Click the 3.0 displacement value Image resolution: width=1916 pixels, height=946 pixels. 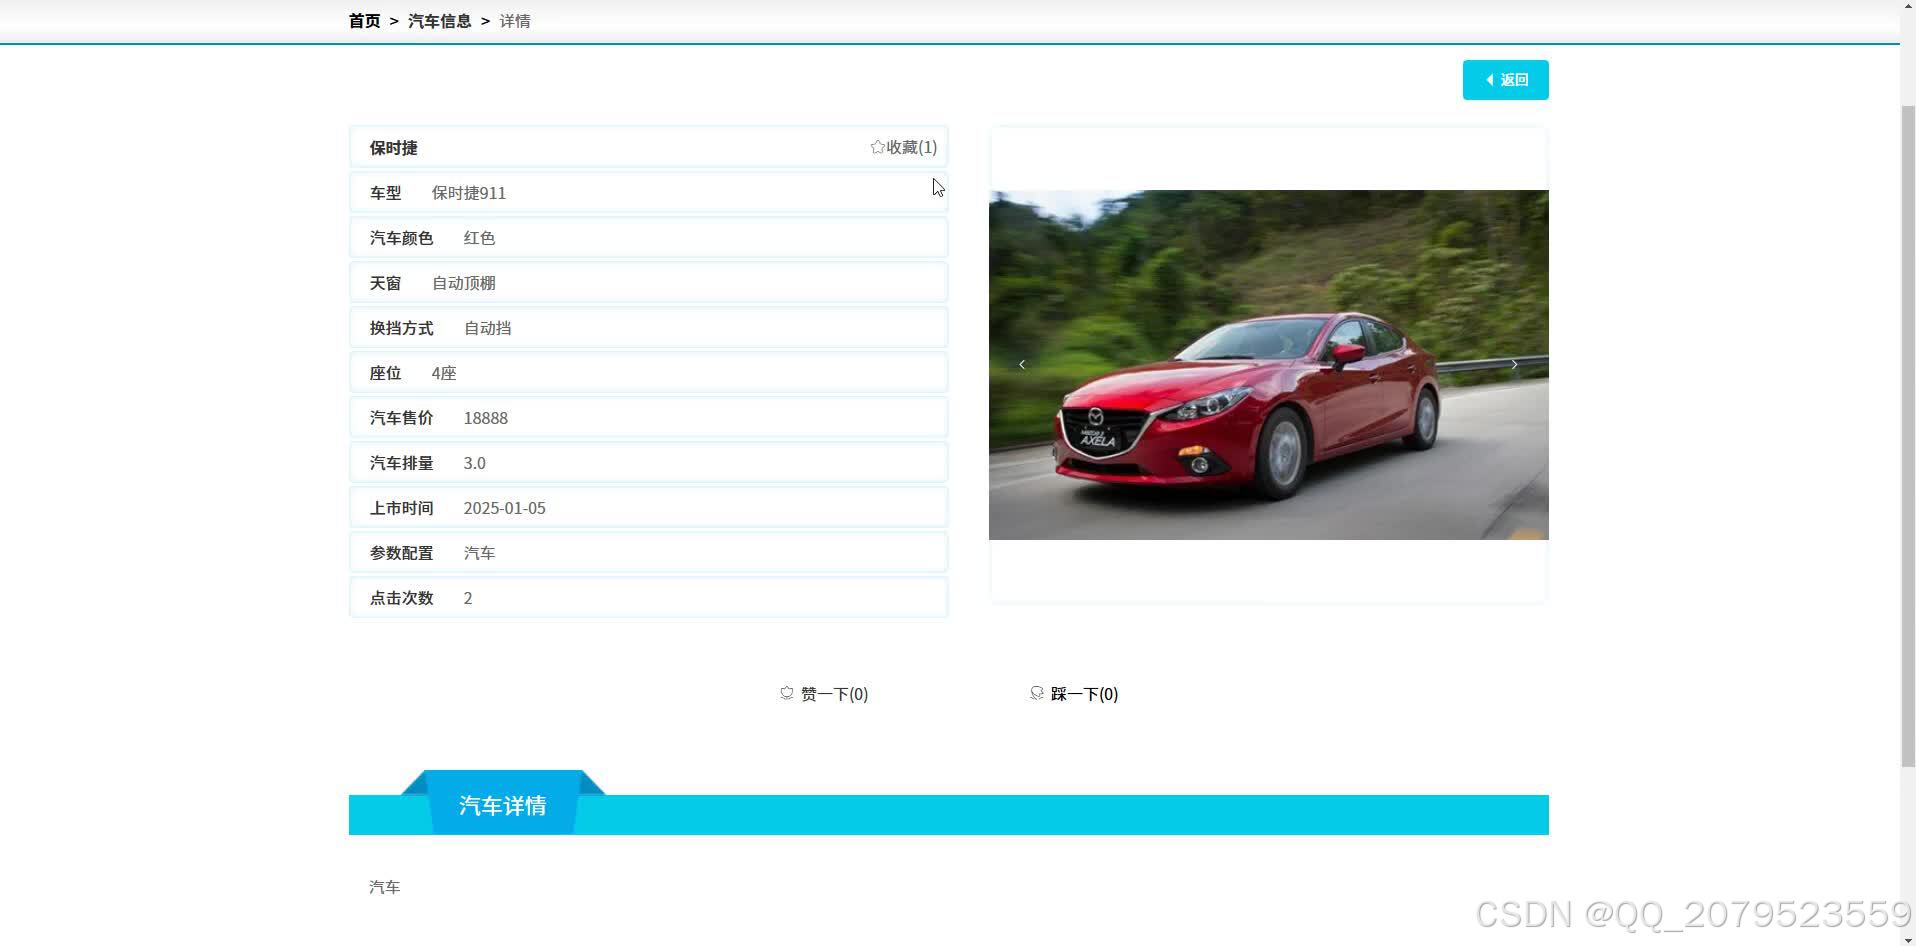(475, 463)
